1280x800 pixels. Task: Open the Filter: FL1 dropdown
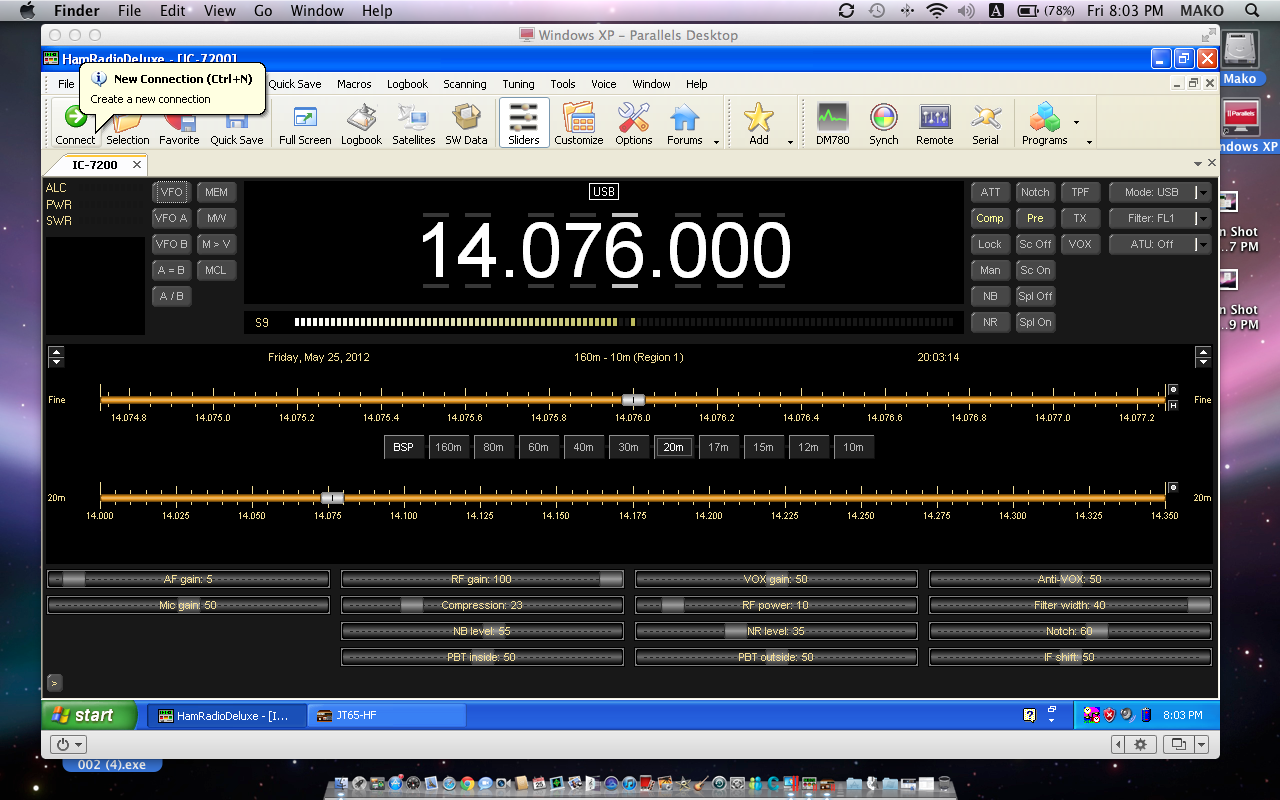point(1160,218)
